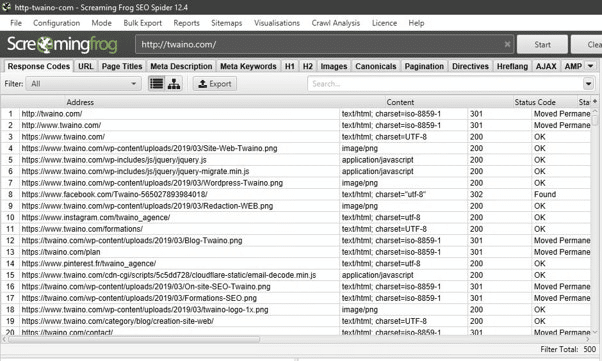
Task: Select the On-site-SEO-Twaino.png row
Action: [296, 286]
